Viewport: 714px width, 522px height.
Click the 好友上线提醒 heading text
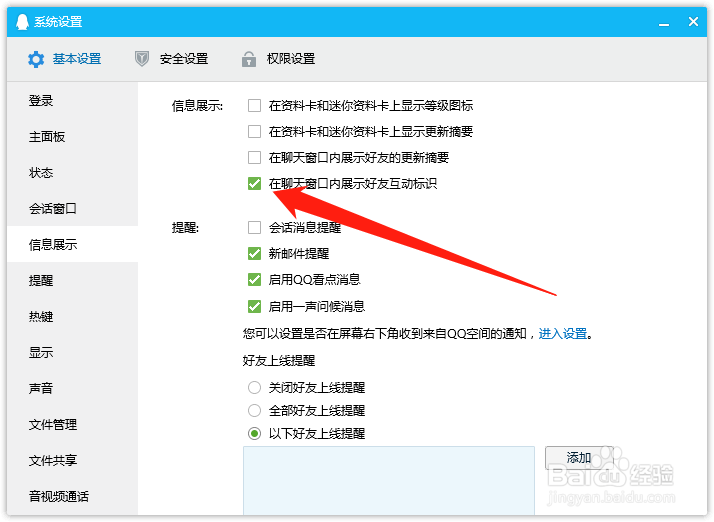click(x=279, y=361)
